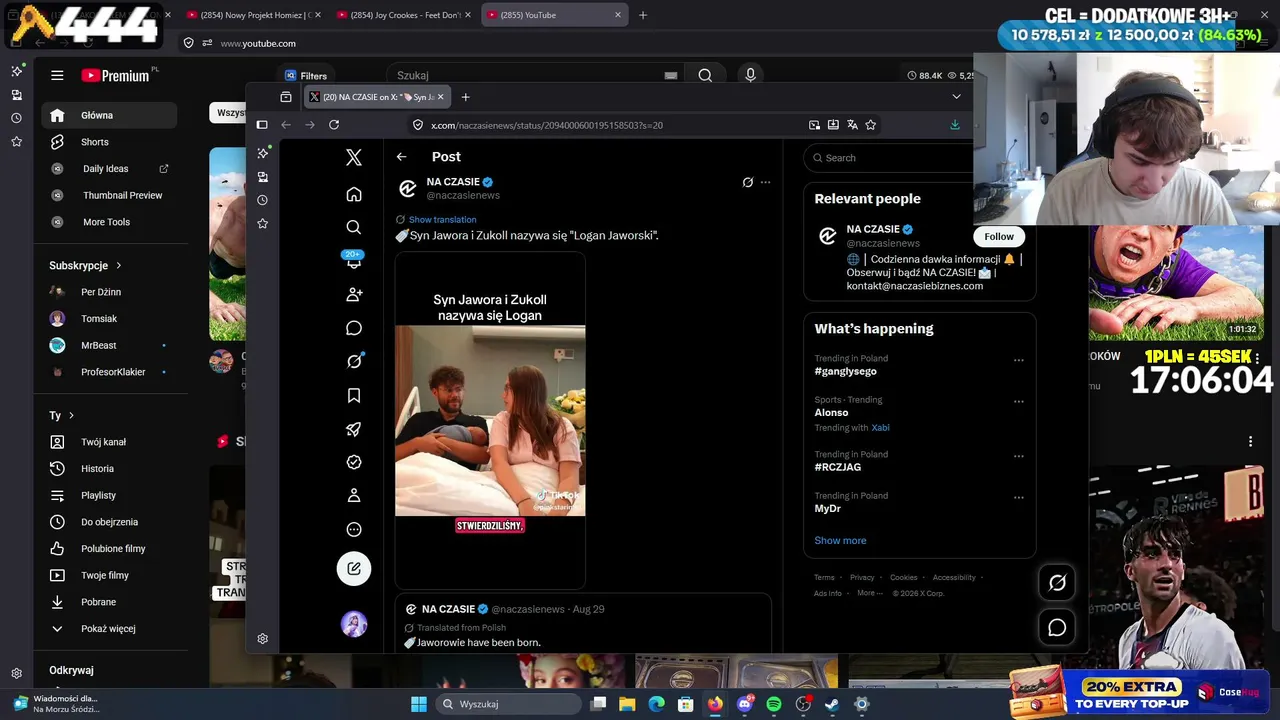Image resolution: width=1280 pixels, height=720 pixels.
Task: Switch to Nowy Projekt Homiez tab
Action: (x=253, y=15)
